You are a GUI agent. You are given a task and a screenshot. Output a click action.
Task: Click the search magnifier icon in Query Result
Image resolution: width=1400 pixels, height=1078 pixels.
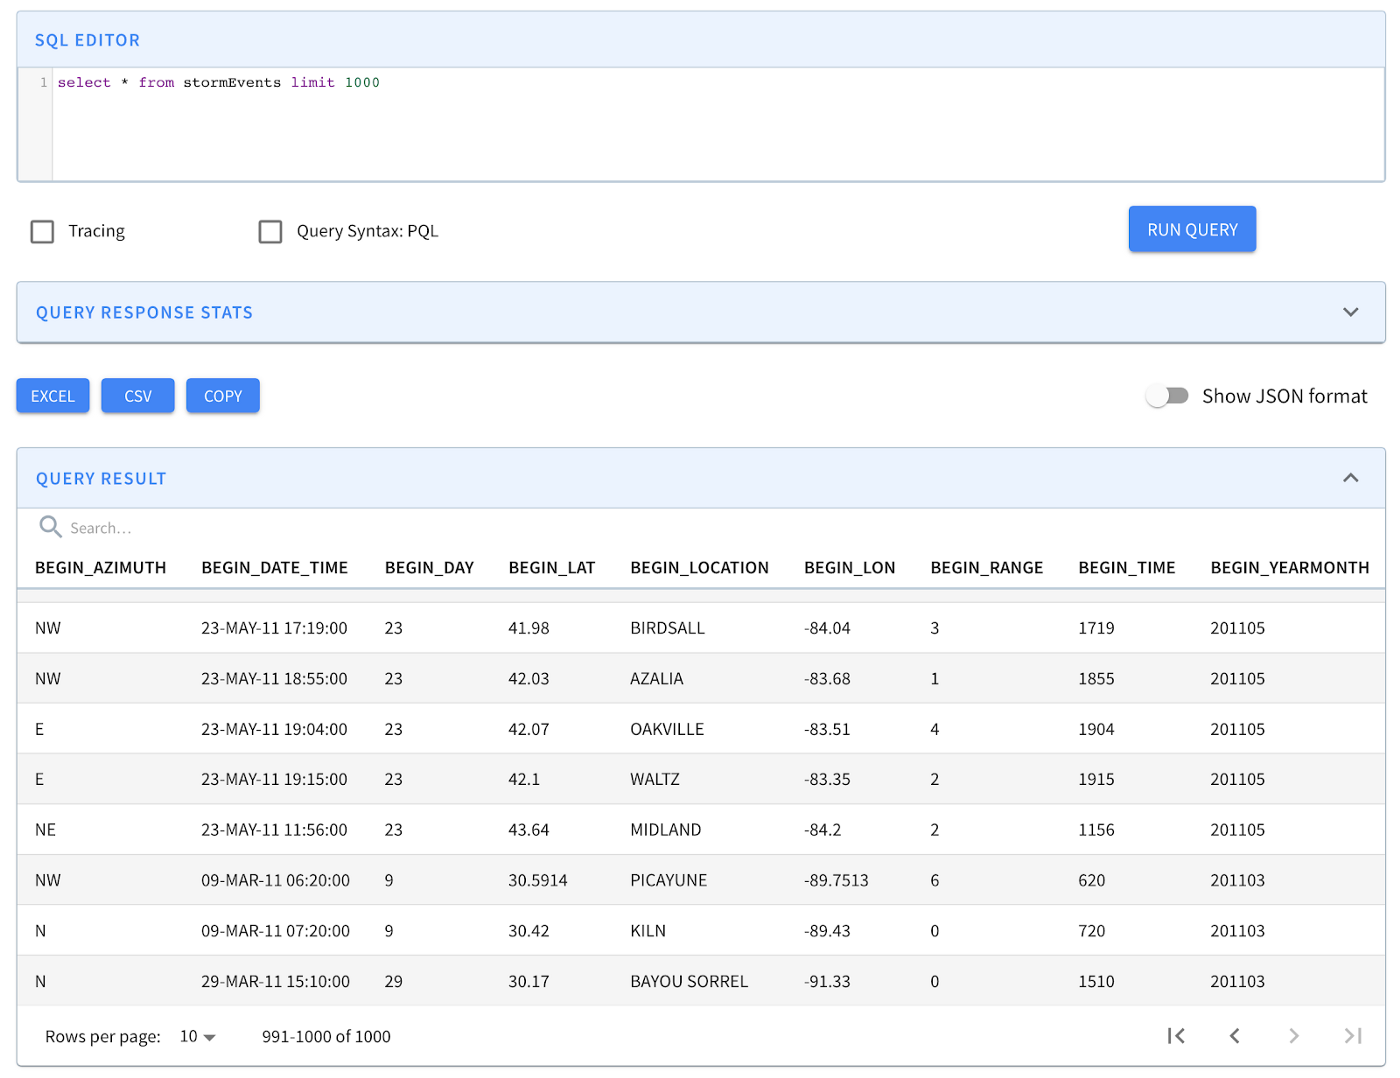click(50, 527)
